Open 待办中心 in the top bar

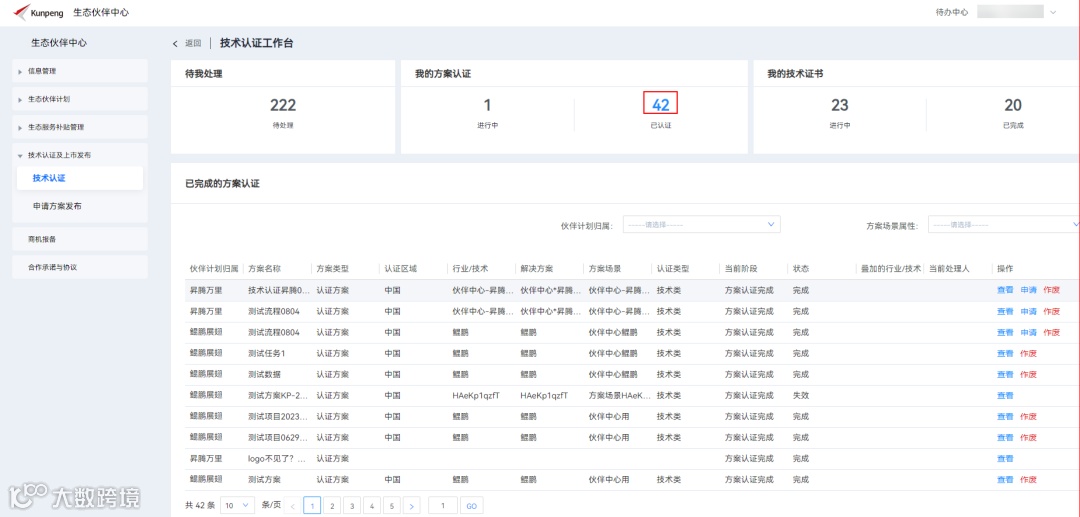pos(952,12)
